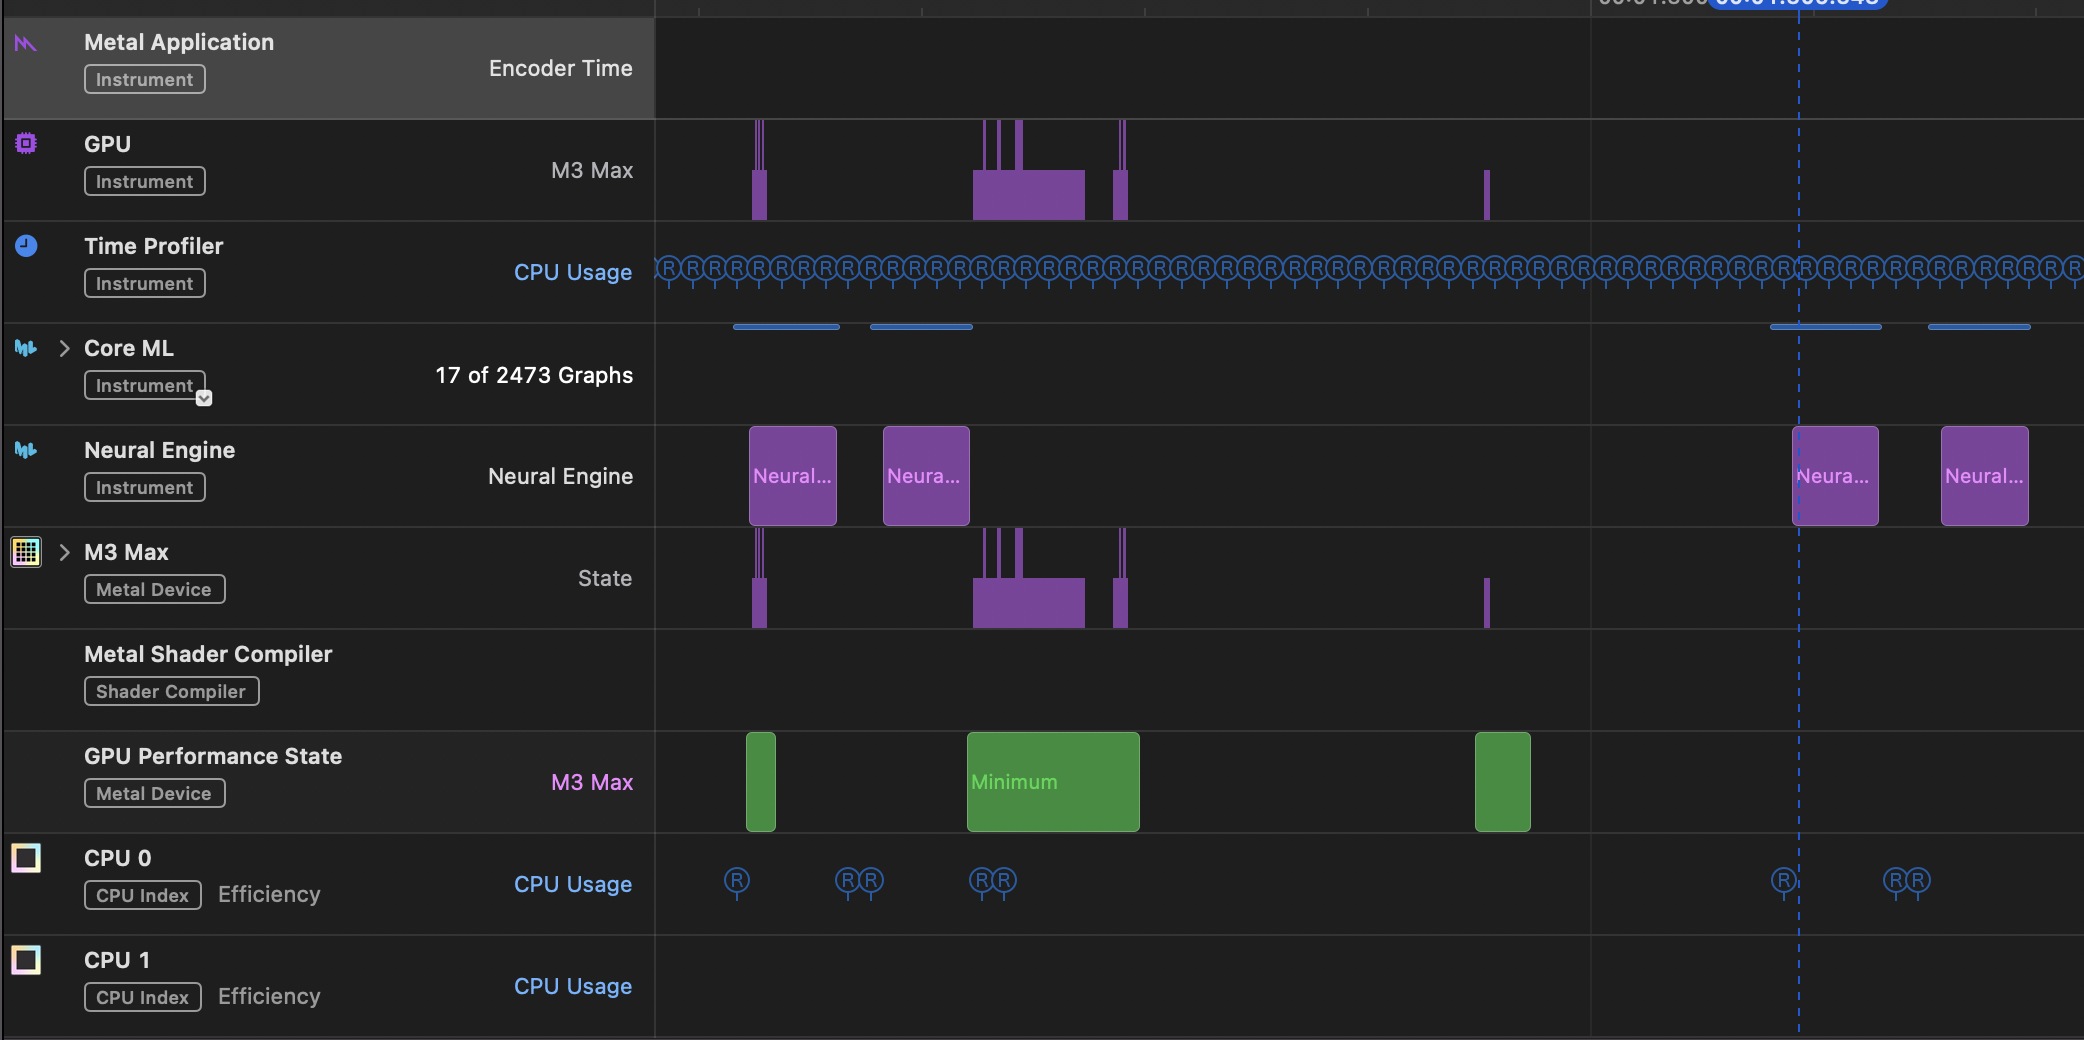Click the M3 Max grid device icon
The image size is (2084, 1040).
tap(26, 552)
